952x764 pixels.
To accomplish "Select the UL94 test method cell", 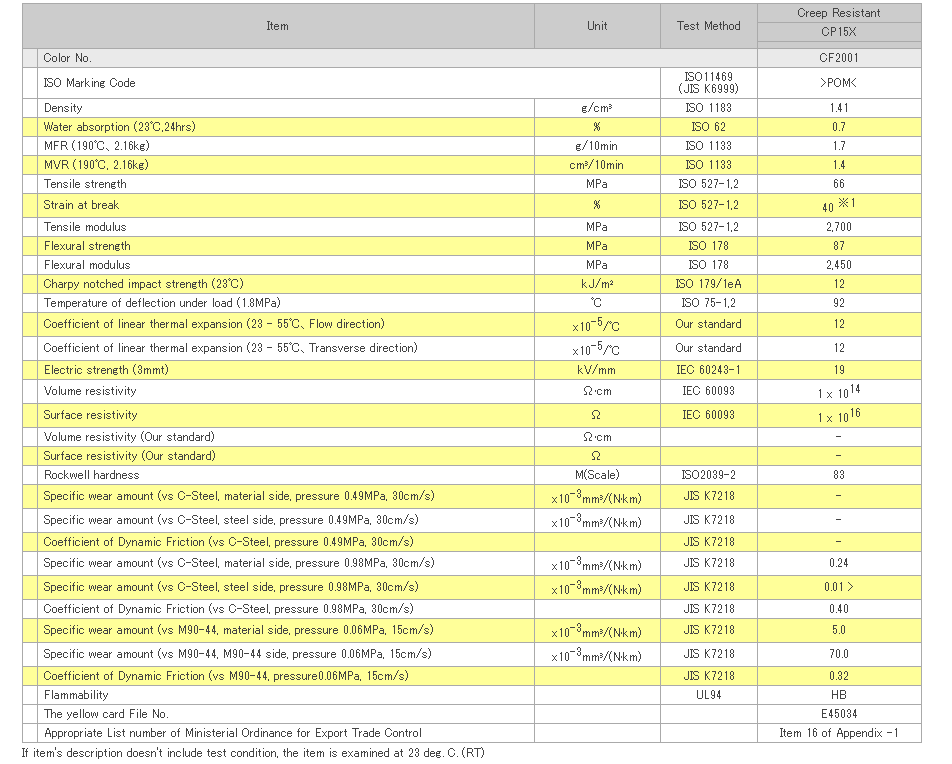I will point(708,695).
